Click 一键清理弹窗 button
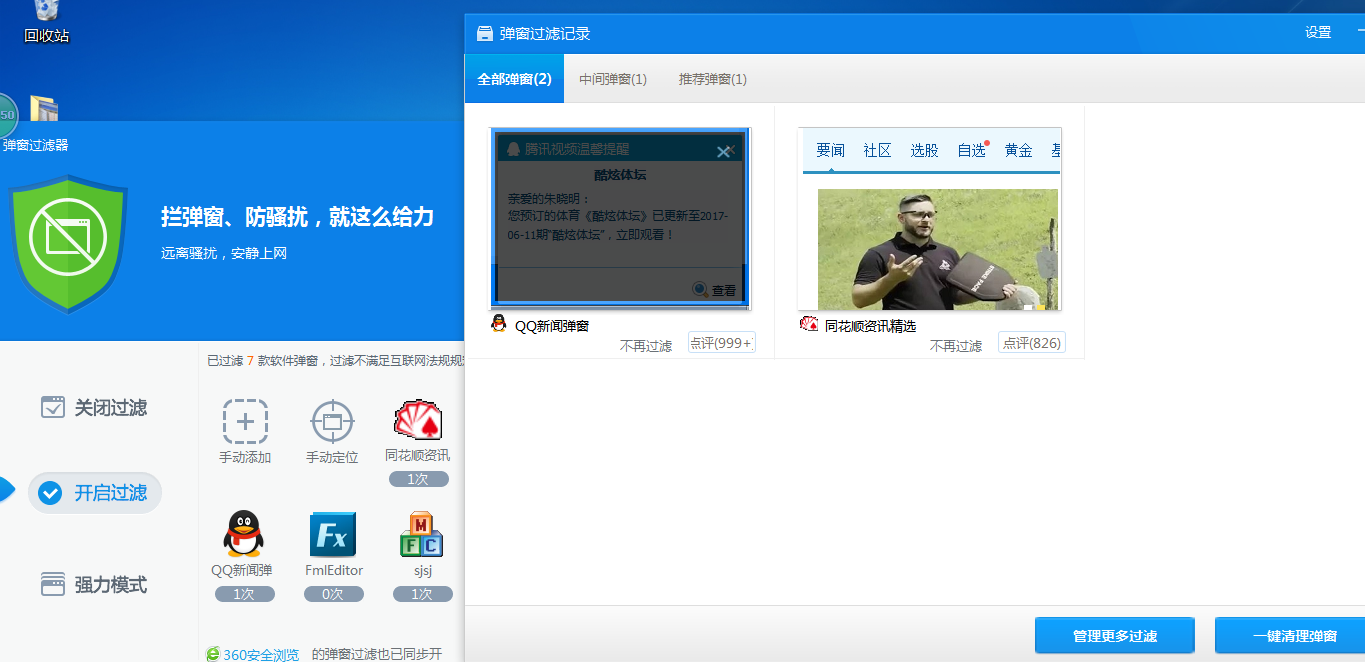The image size is (1365, 662). [x=1290, y=636]
